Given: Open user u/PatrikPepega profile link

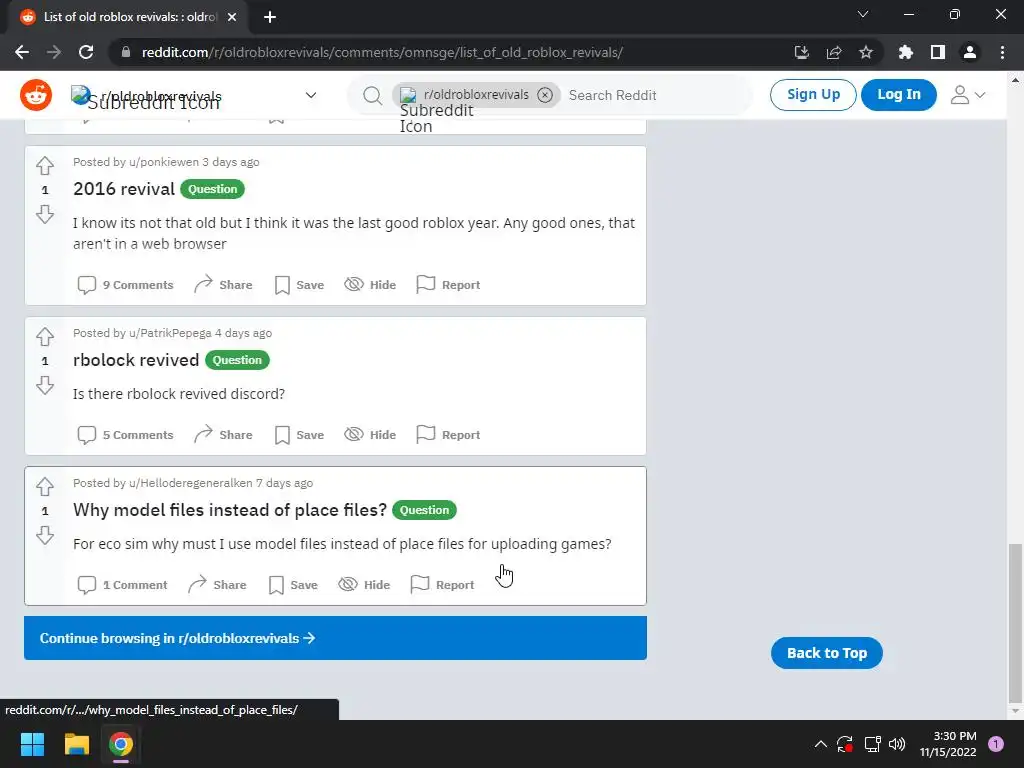Looking at the screenshot, I should point(170,333).
